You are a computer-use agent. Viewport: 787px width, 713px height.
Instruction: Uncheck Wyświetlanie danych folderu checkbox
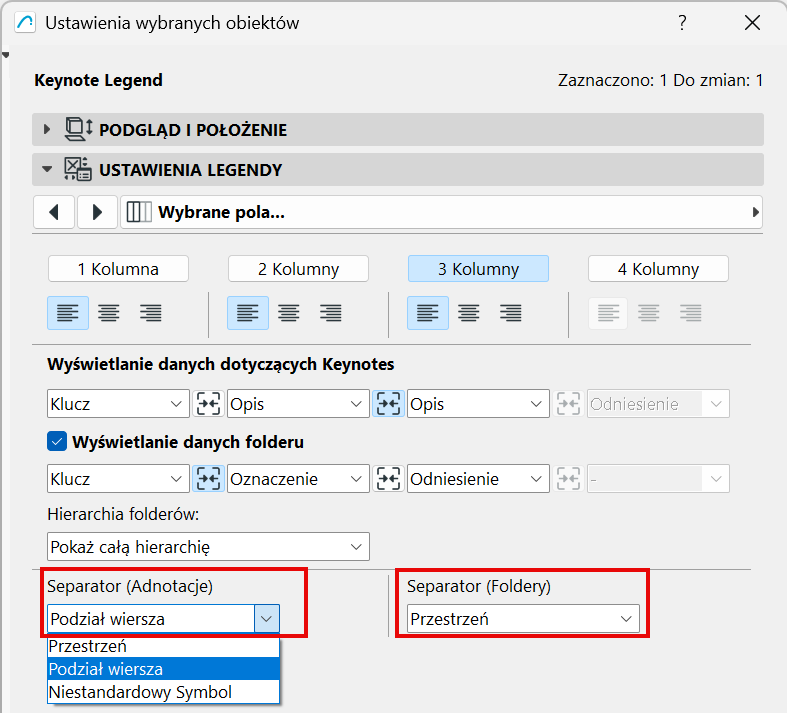tap(57, 441)
